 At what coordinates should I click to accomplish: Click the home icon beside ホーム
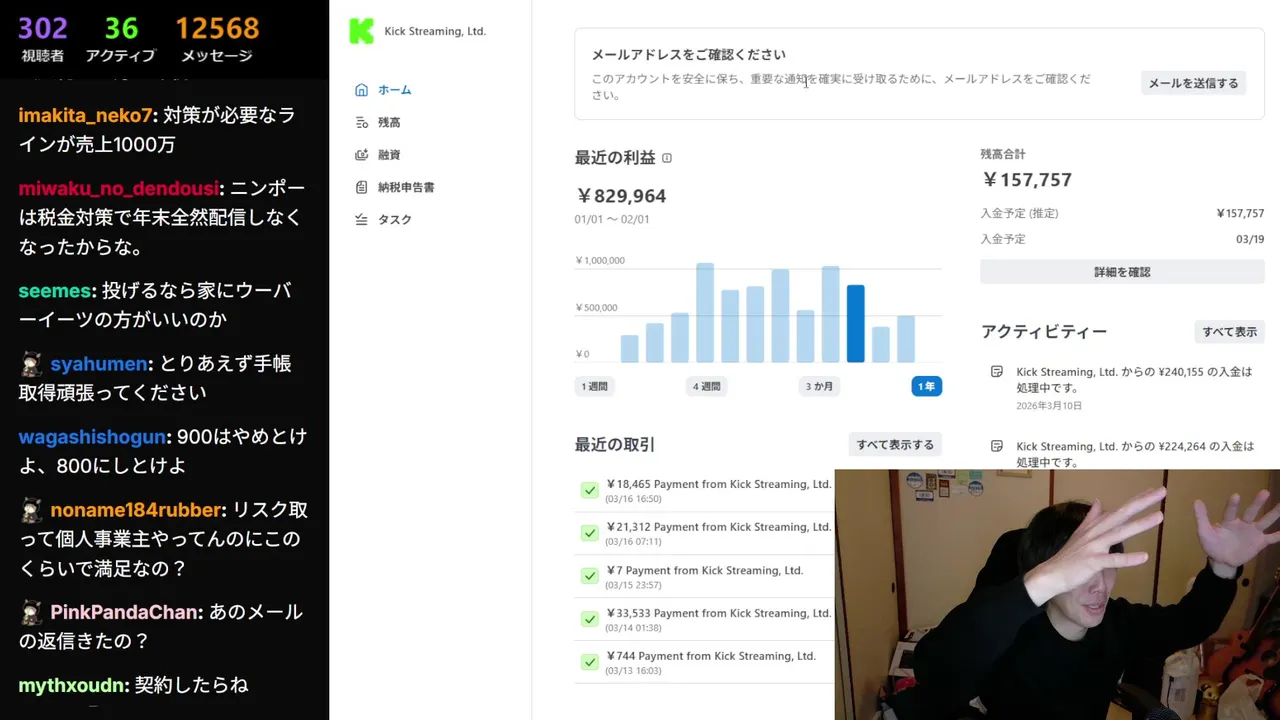click(362, 90)
